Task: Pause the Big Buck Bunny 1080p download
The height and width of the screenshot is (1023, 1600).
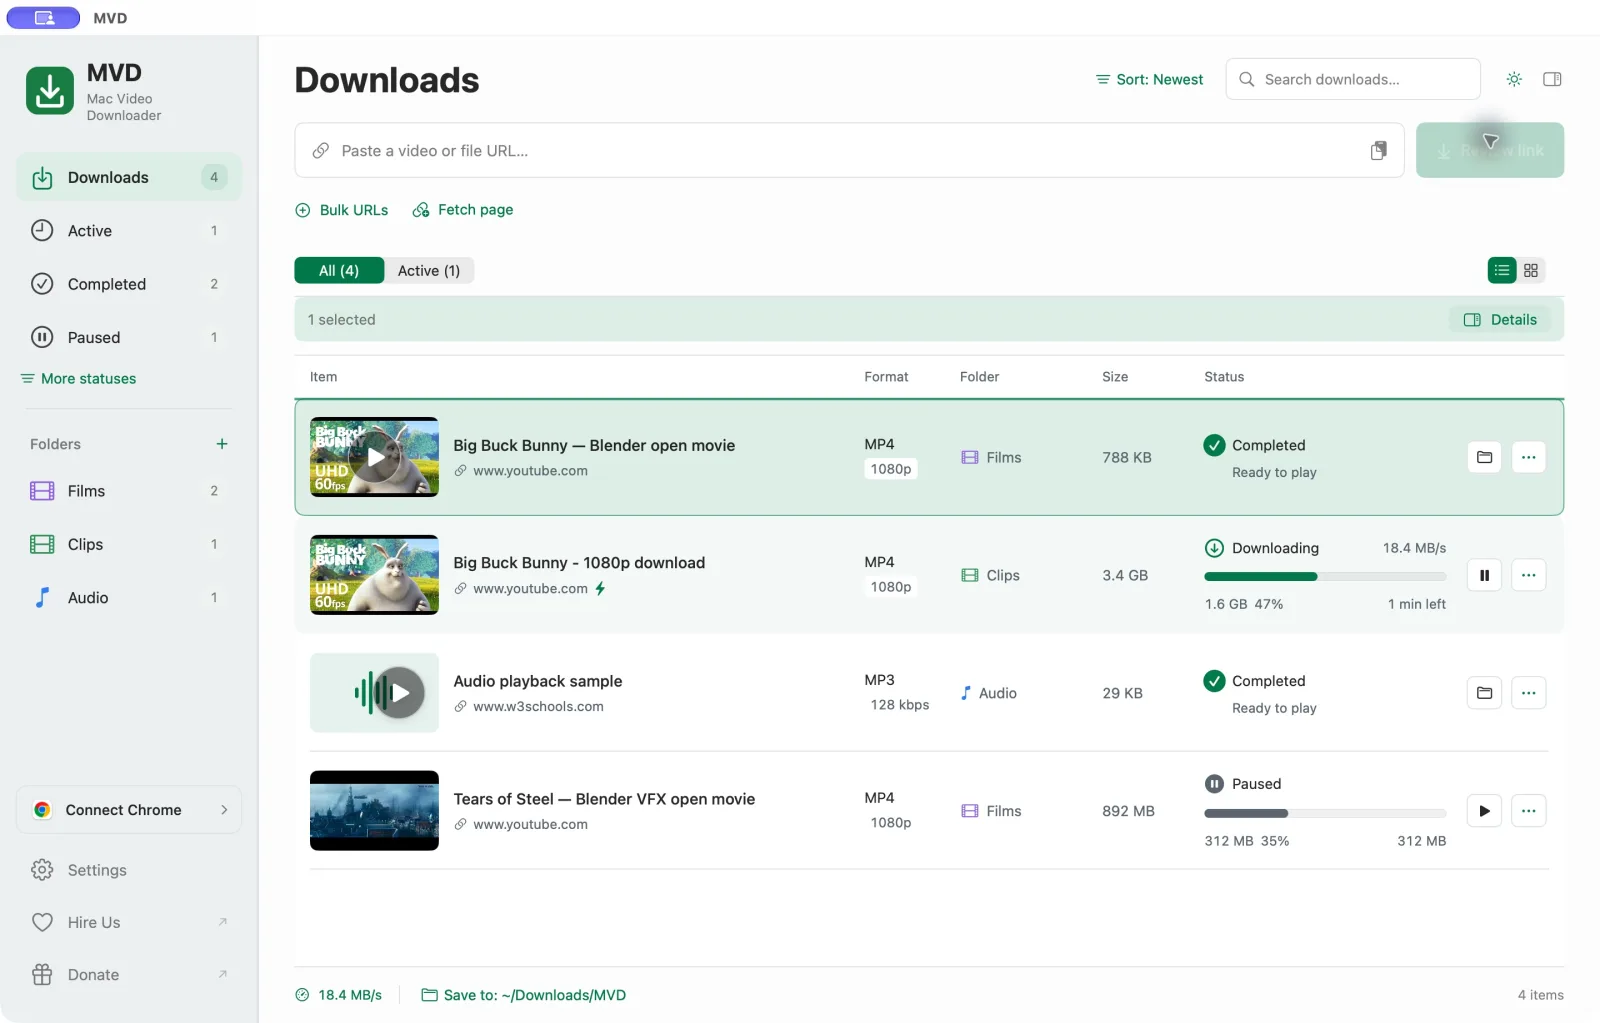Action: click(1484, 575)
